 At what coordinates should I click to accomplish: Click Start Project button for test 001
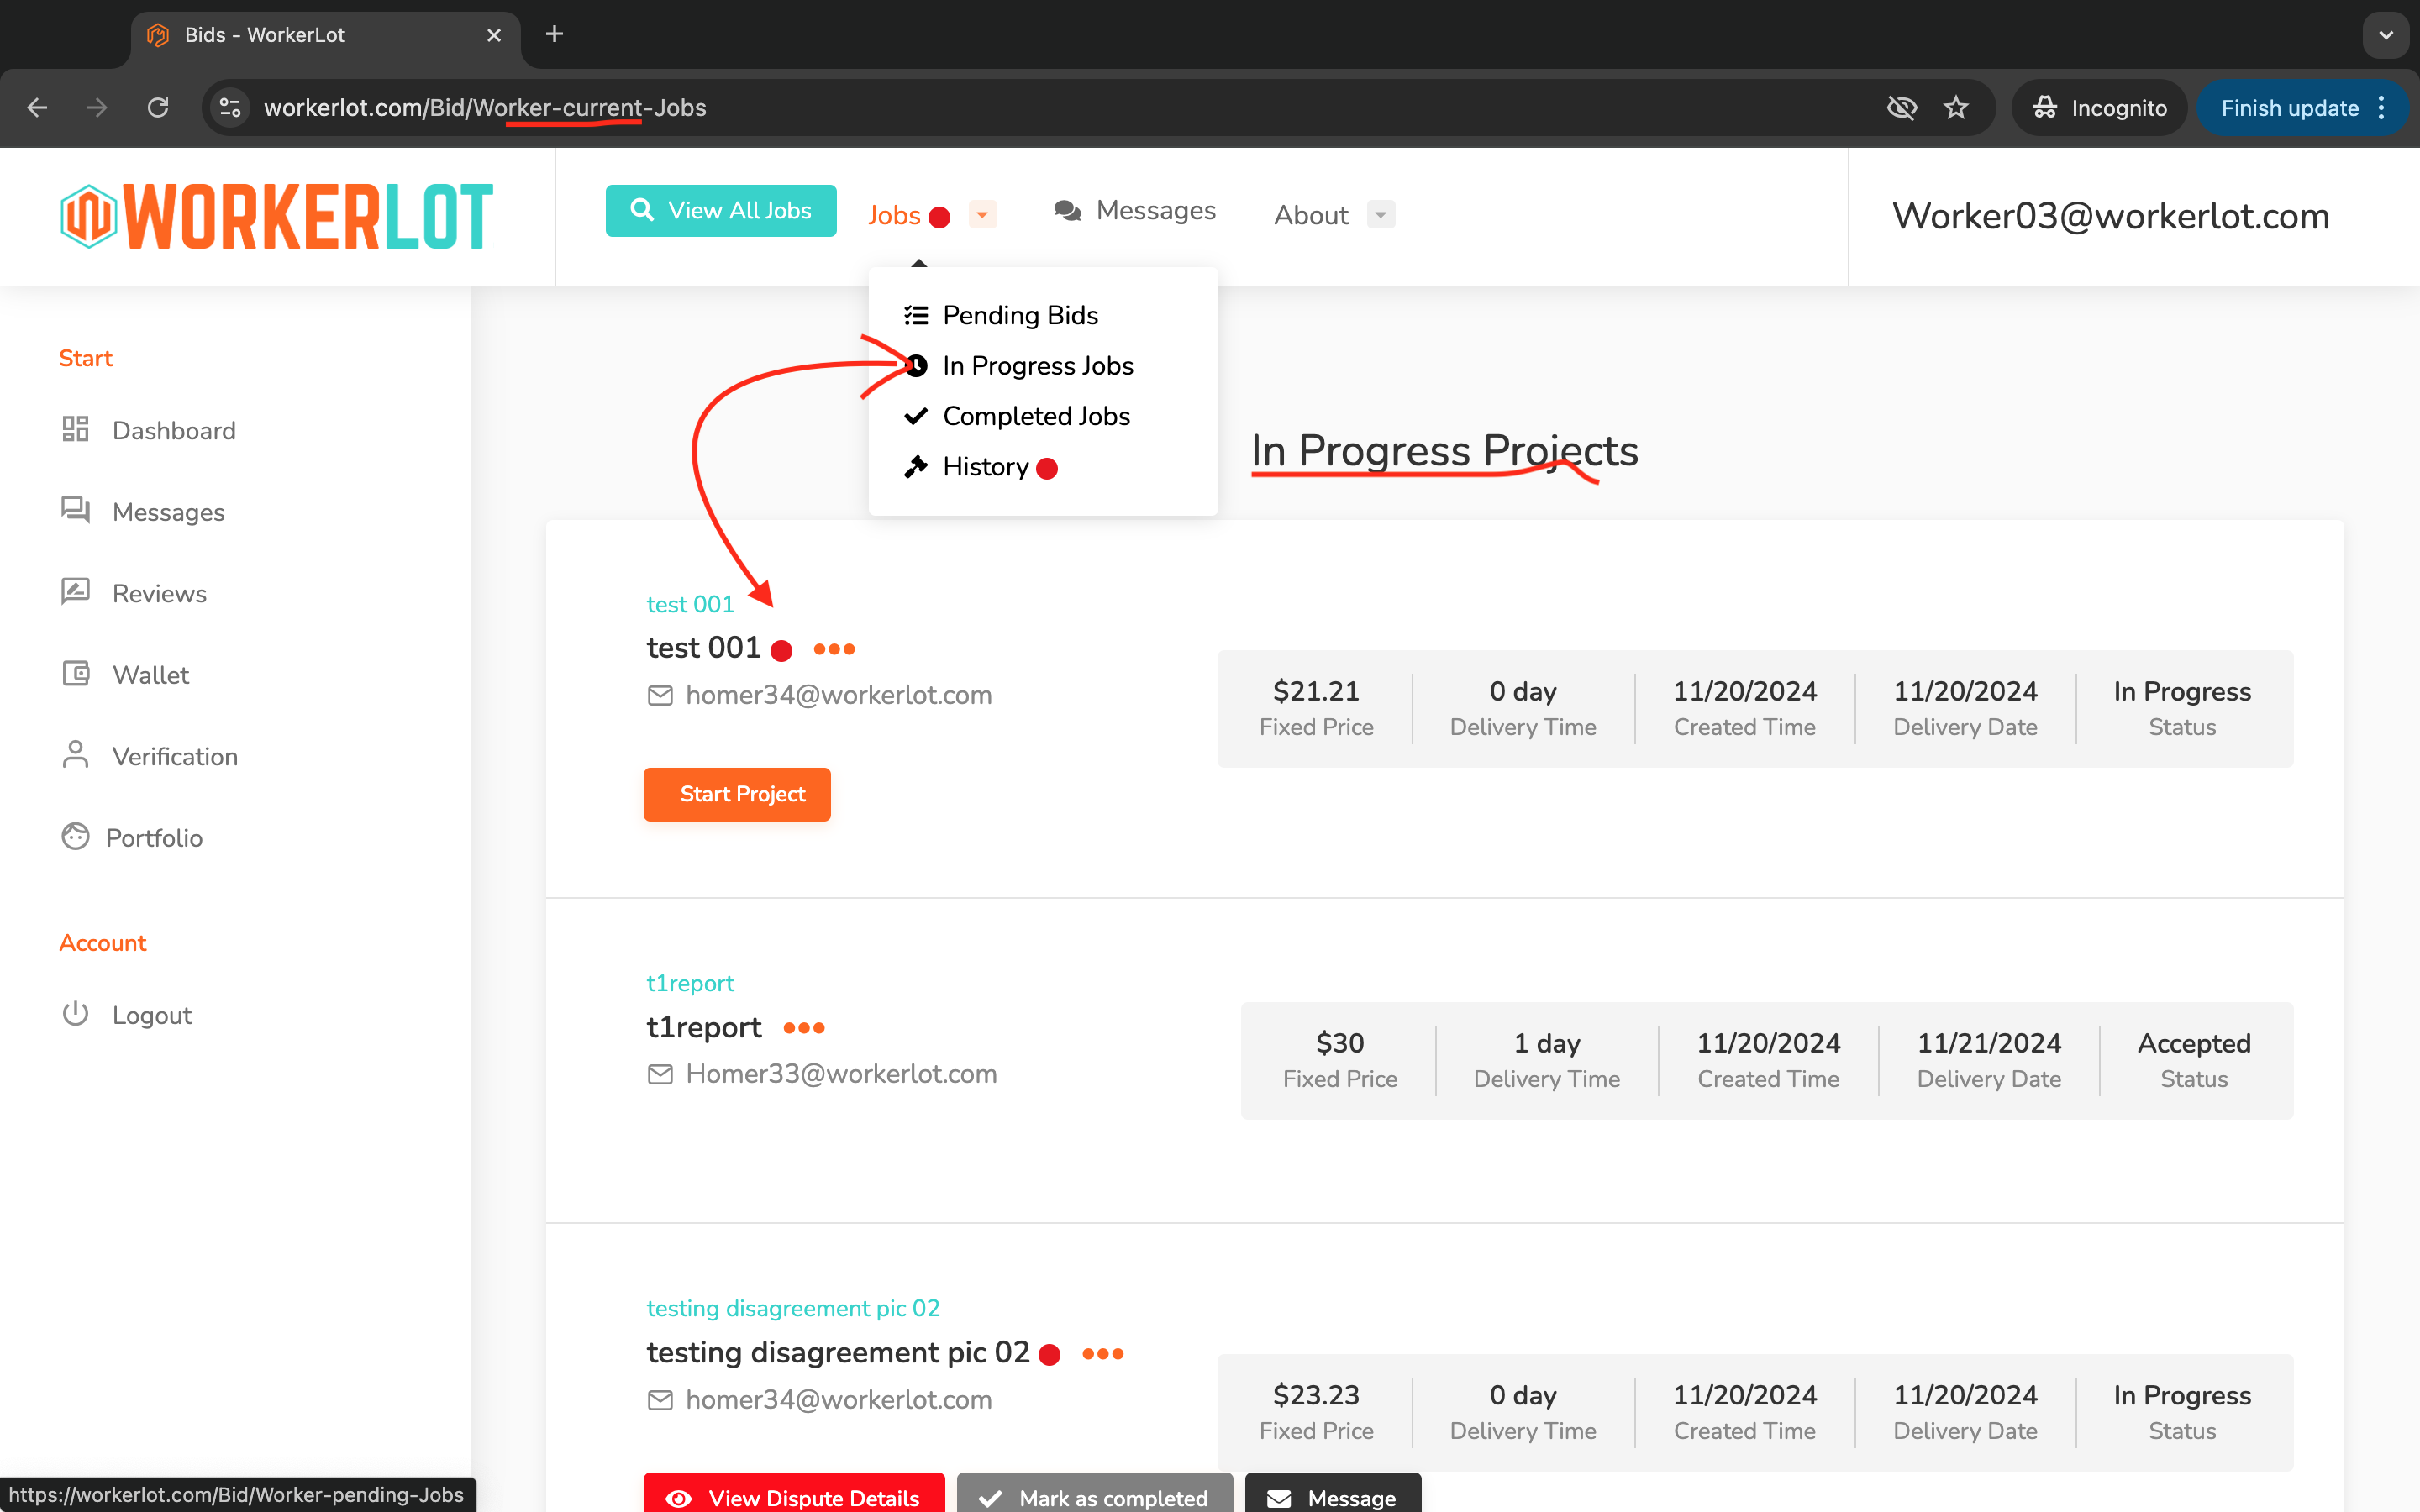(739, 795)
